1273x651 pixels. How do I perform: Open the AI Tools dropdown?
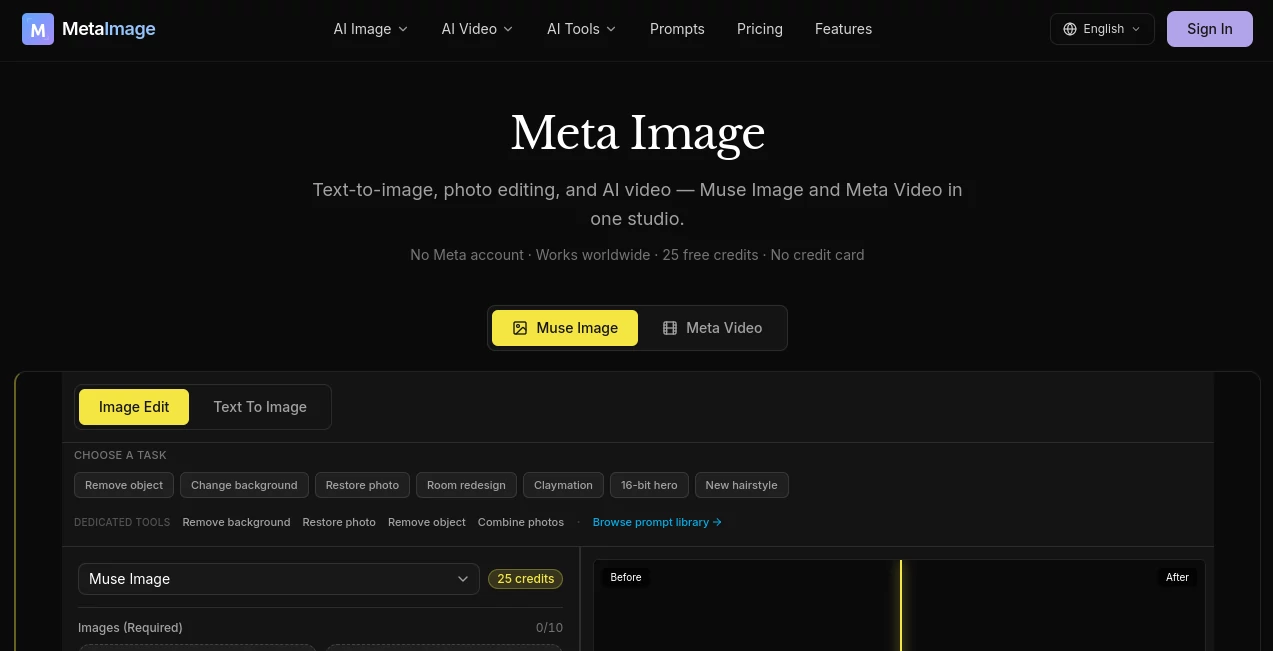(x=581, y=29)
